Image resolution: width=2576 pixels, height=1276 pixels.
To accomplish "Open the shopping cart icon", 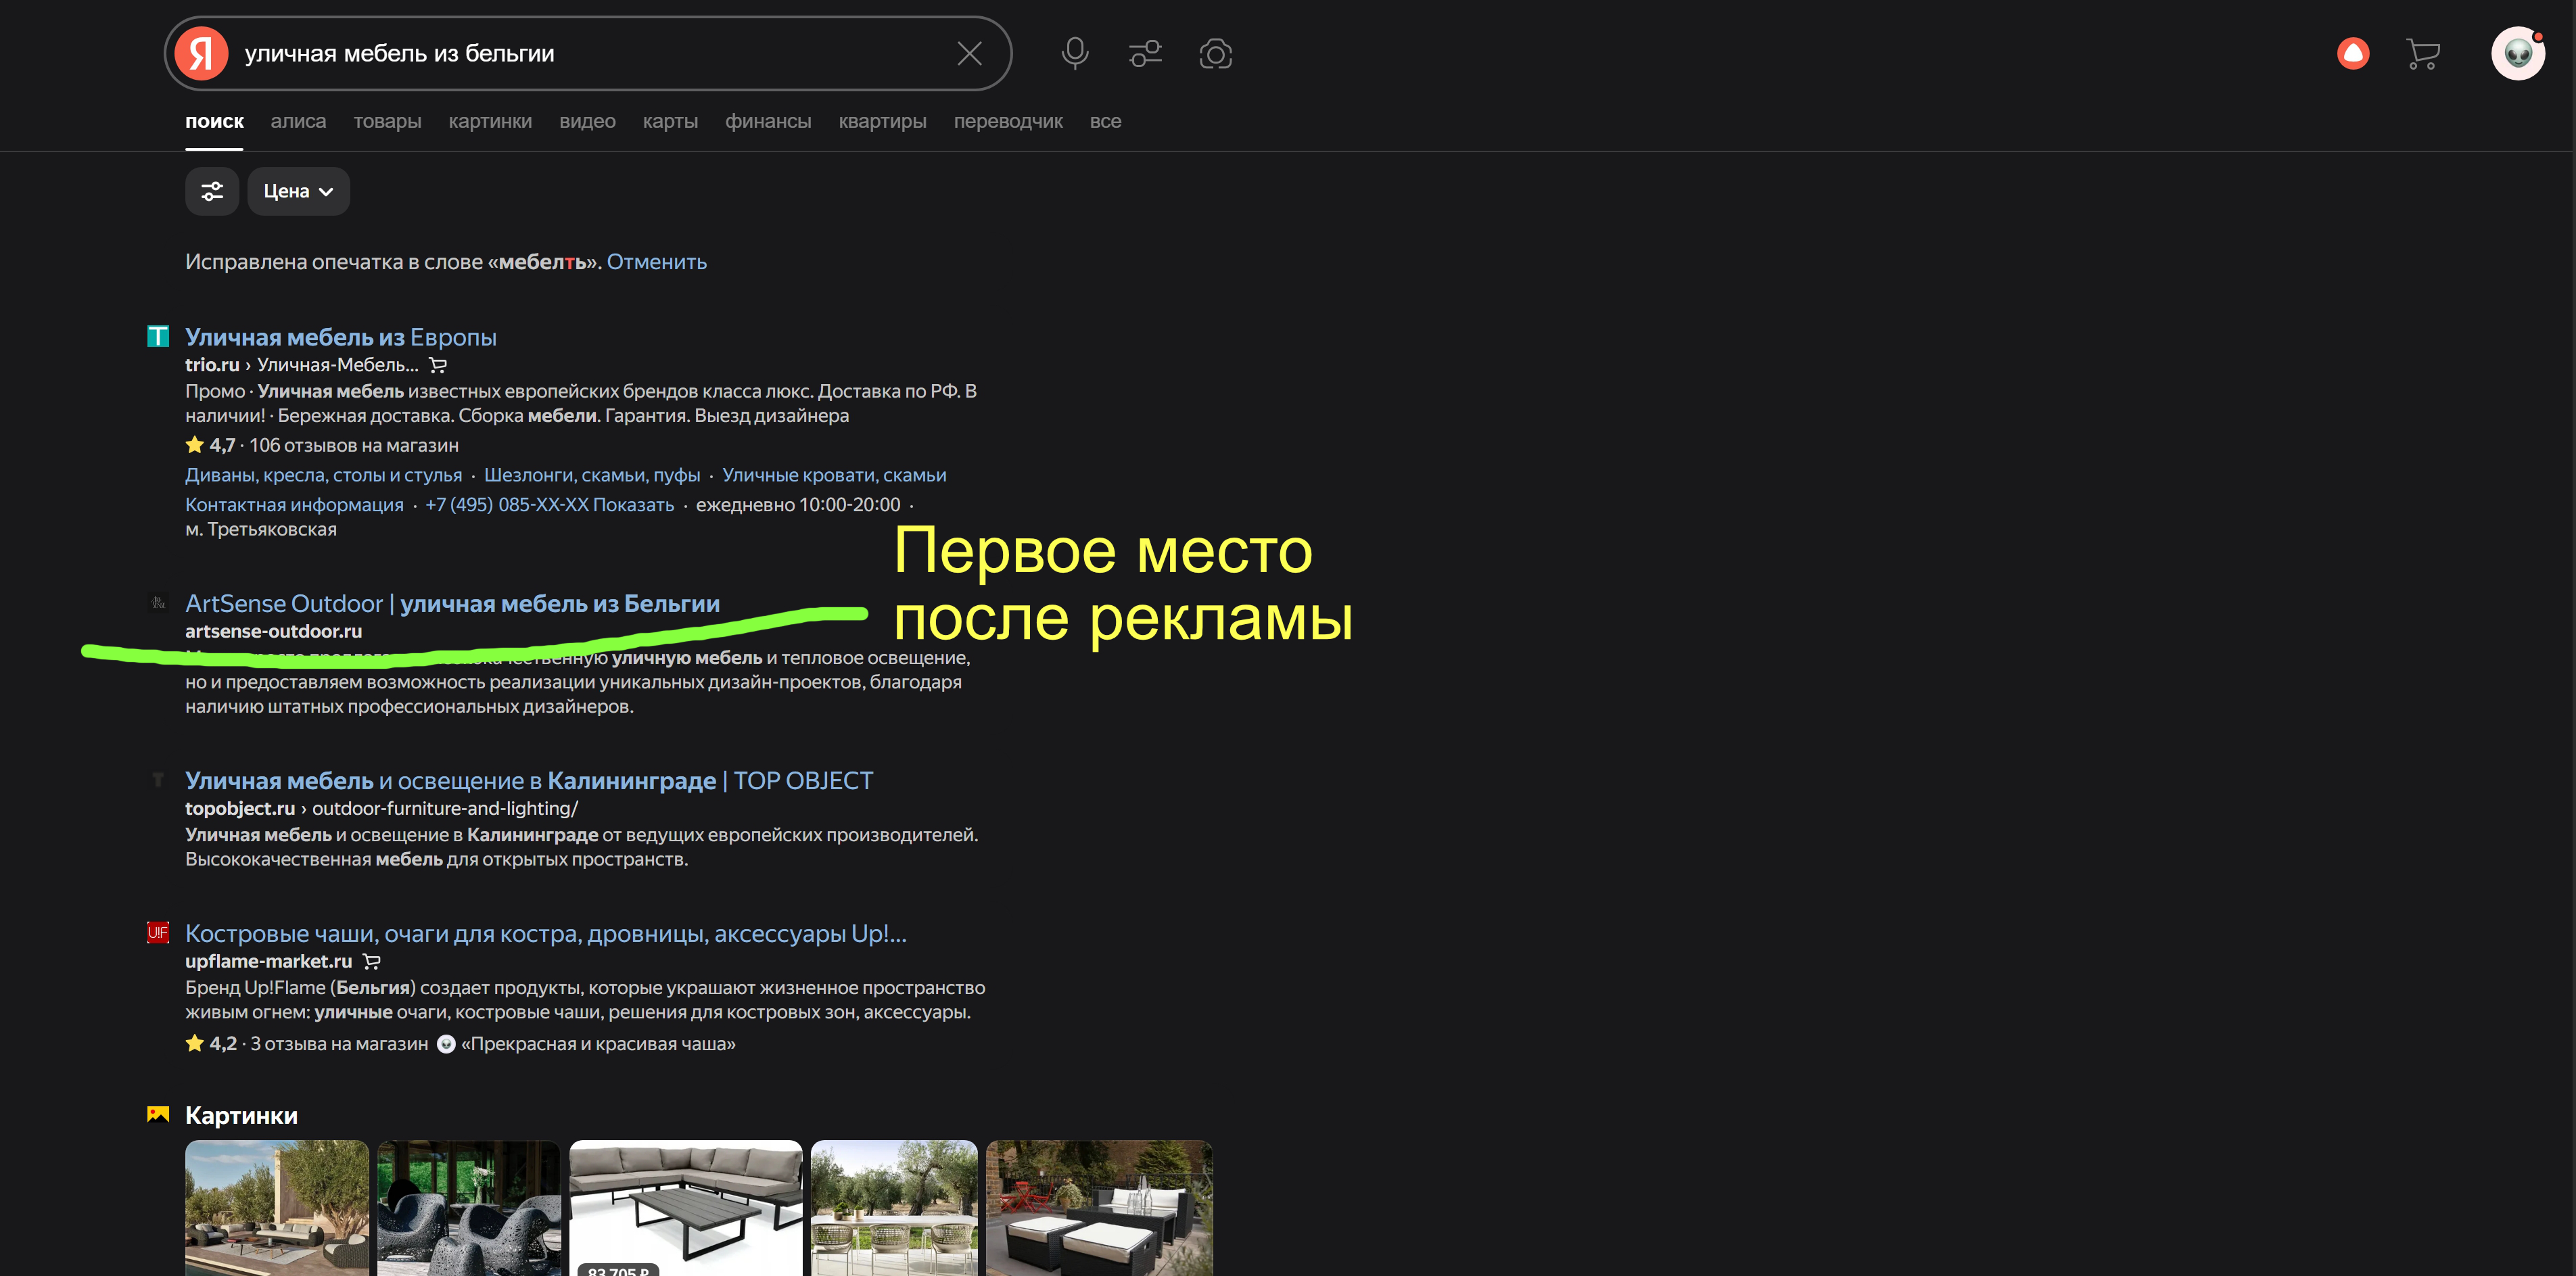I will click(x=2423, y=53).
